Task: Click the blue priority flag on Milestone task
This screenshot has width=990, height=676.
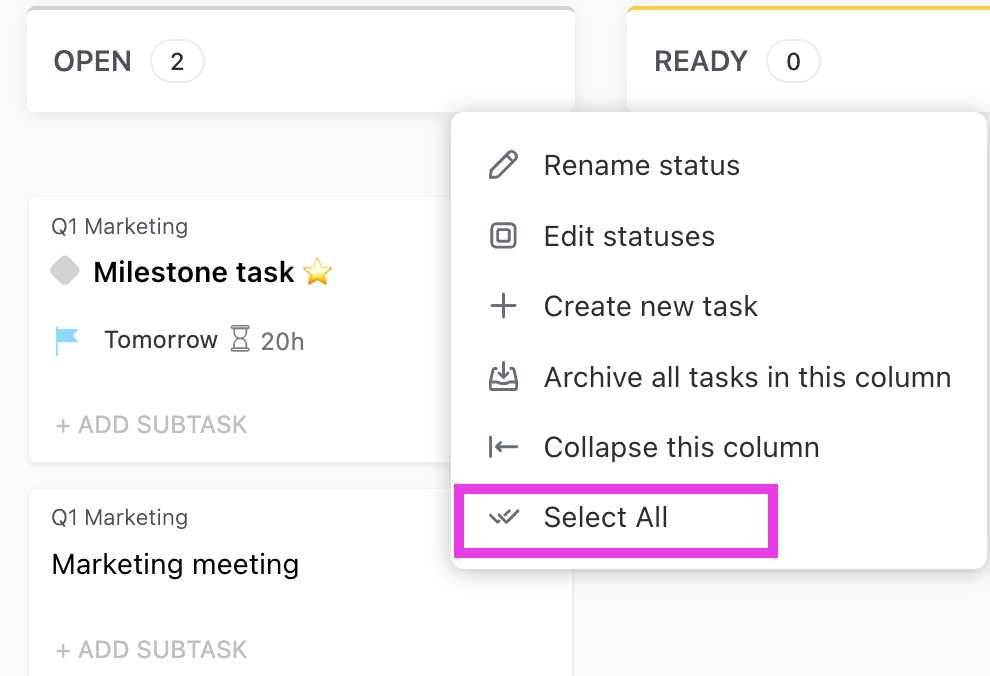Action: (66, 342)
